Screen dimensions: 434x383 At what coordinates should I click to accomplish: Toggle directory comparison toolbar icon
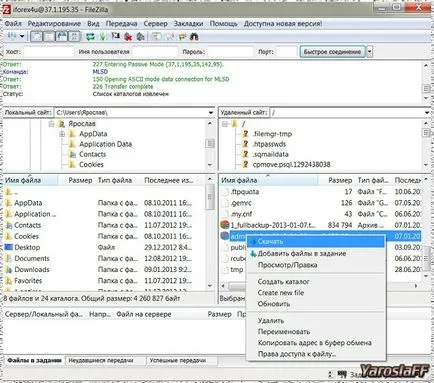(x=169, y=36)
